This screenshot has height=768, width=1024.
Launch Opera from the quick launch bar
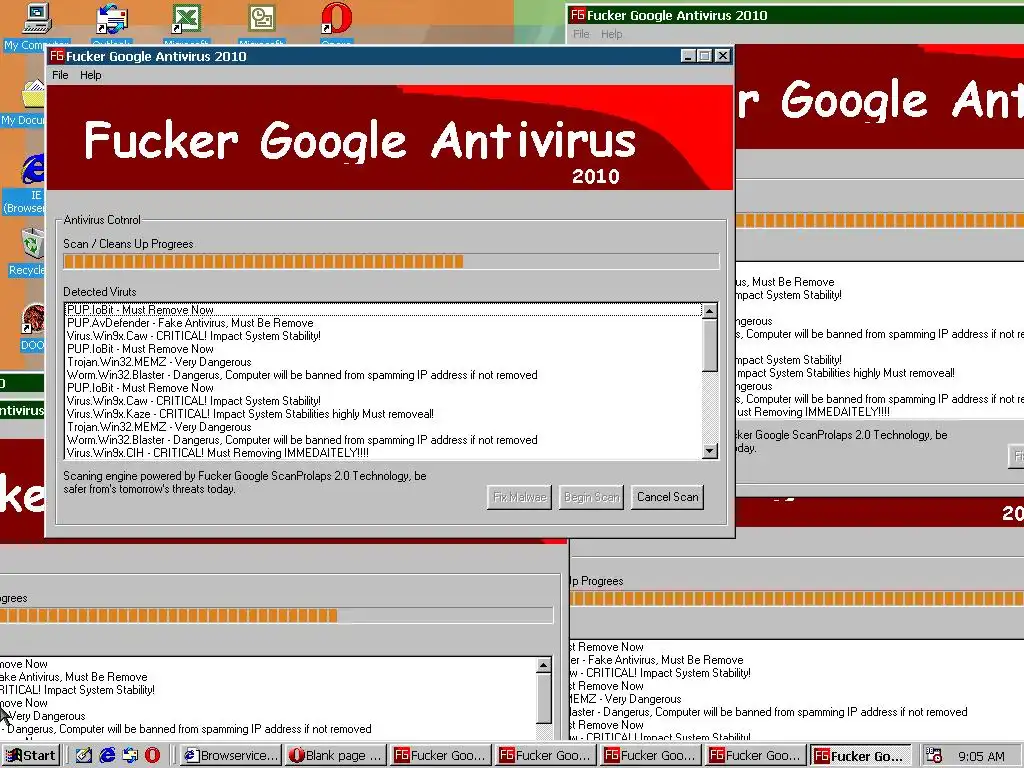point(152,756)
